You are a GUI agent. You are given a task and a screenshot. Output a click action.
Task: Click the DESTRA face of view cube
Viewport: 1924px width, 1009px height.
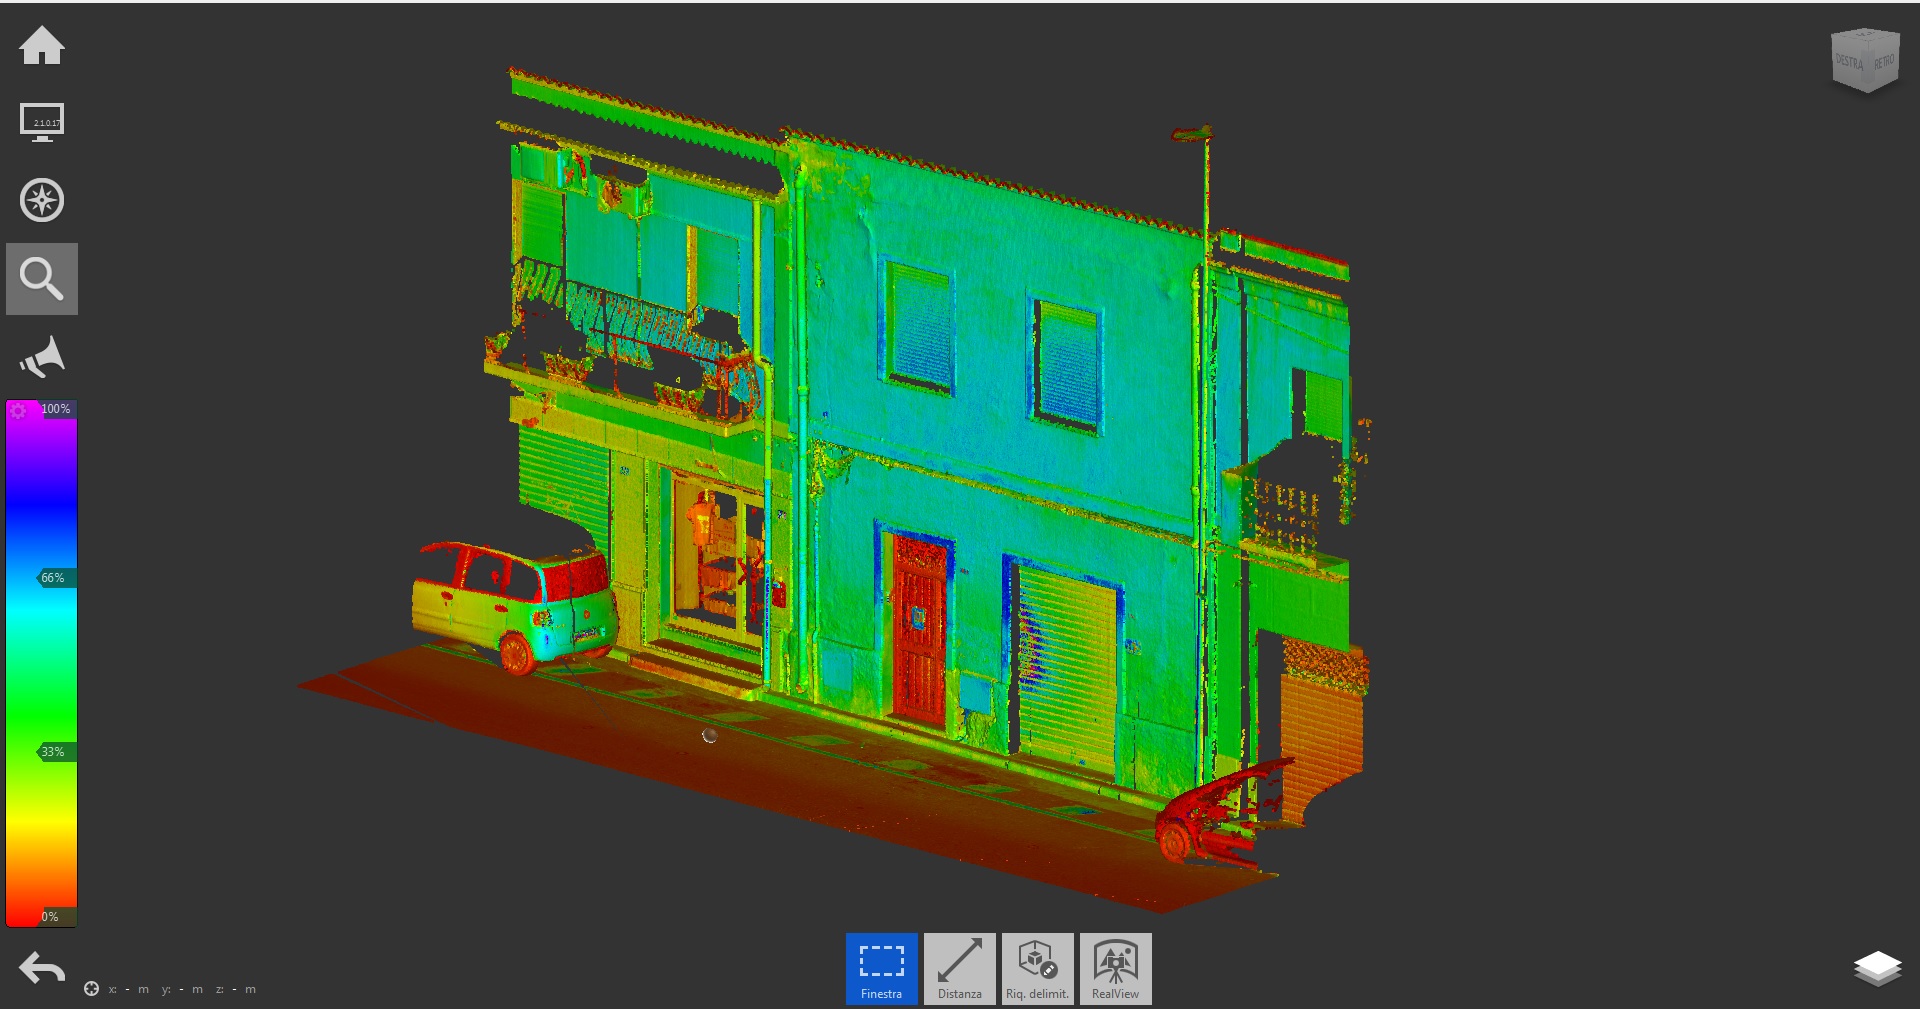click(x=1849, y=63)
